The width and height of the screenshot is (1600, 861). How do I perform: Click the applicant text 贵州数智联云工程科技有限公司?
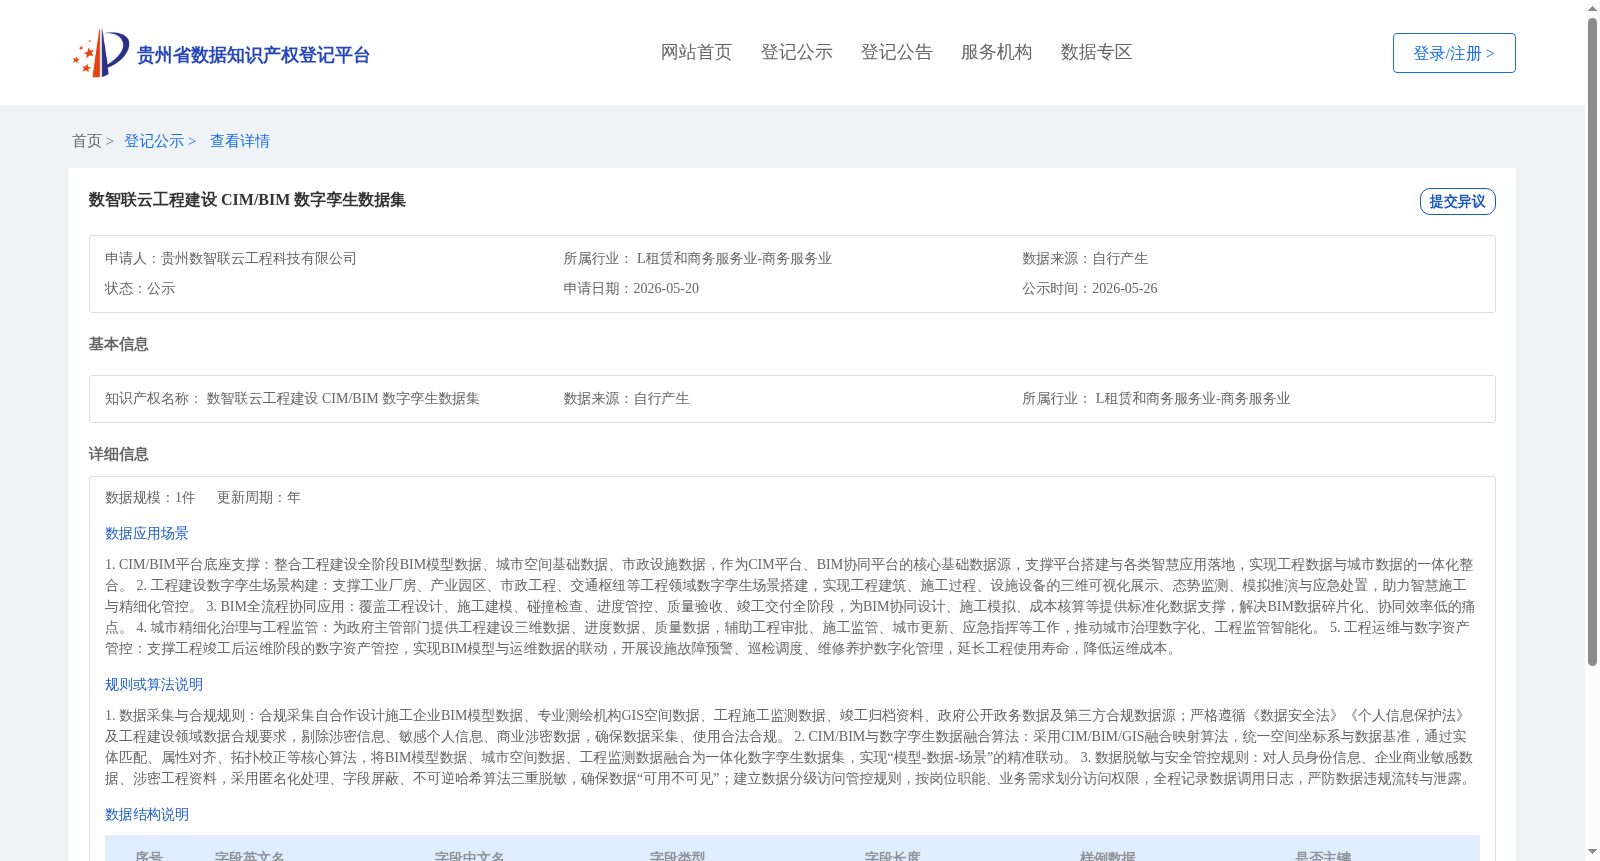click(259, 258)
